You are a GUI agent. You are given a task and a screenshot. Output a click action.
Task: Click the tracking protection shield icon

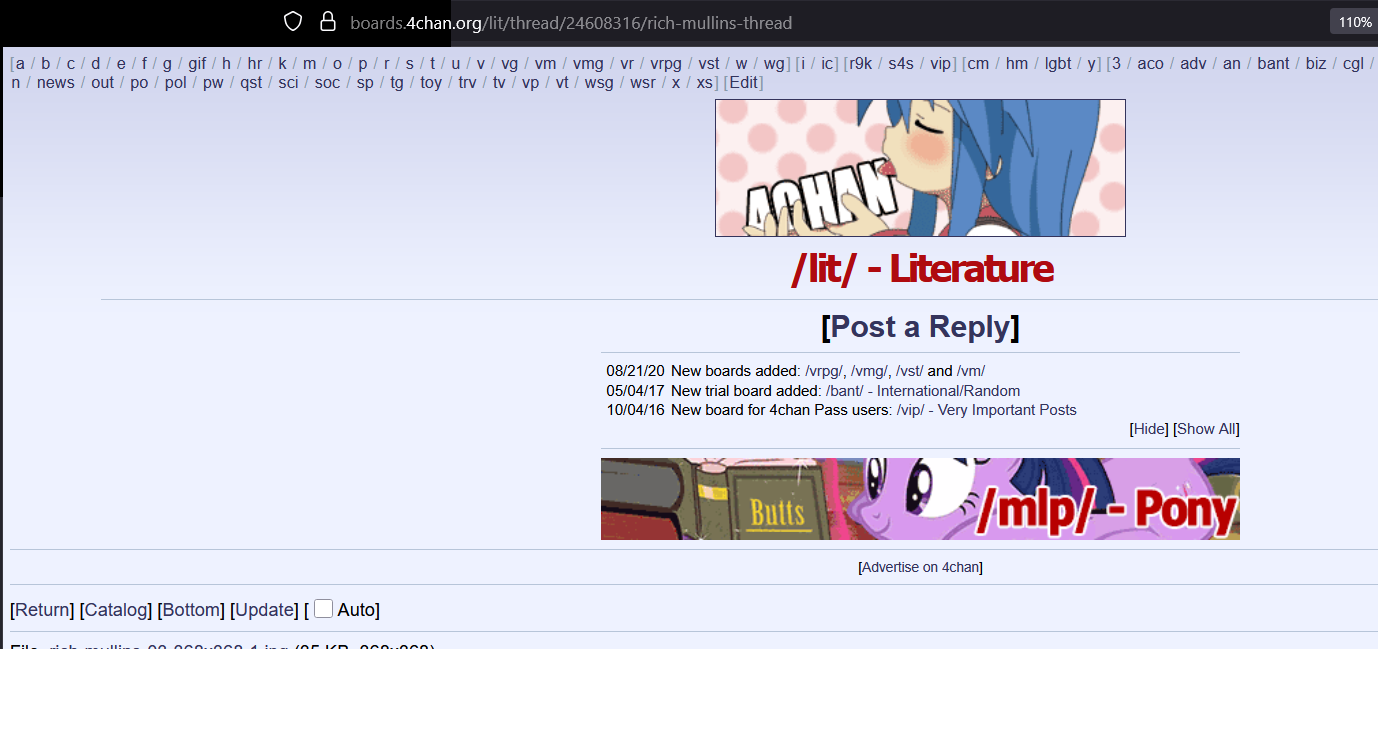pos(293,22)
